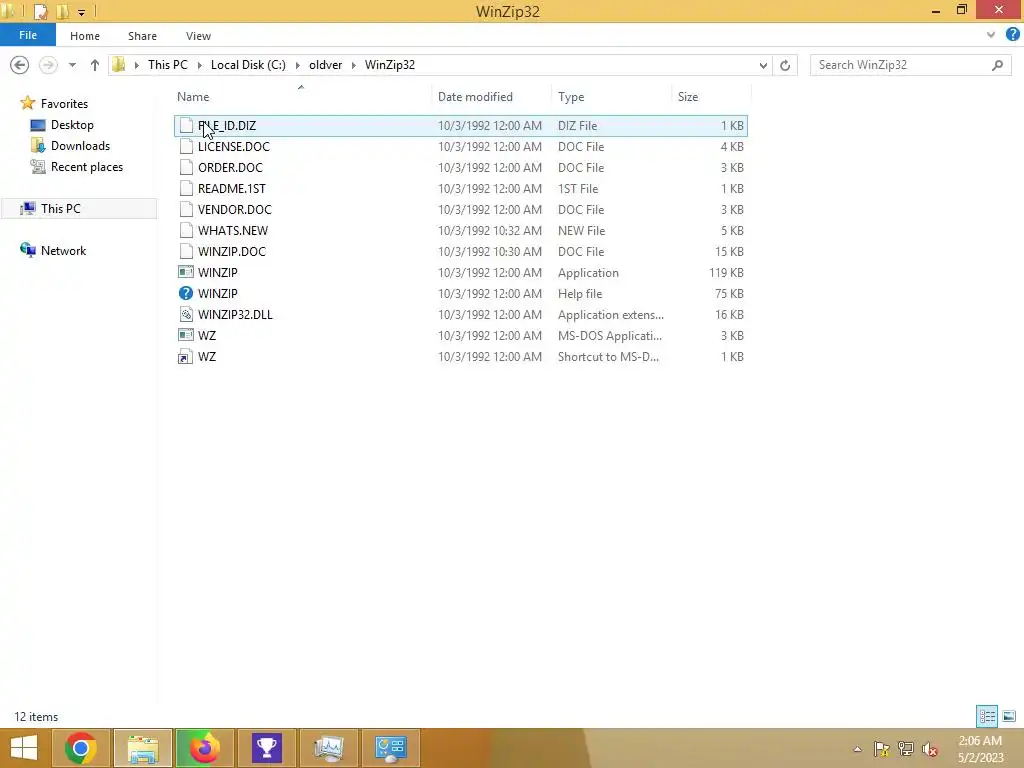The image size is (1024, 768).
Task: Show hidden tray icons arrow
Action: 857,749
